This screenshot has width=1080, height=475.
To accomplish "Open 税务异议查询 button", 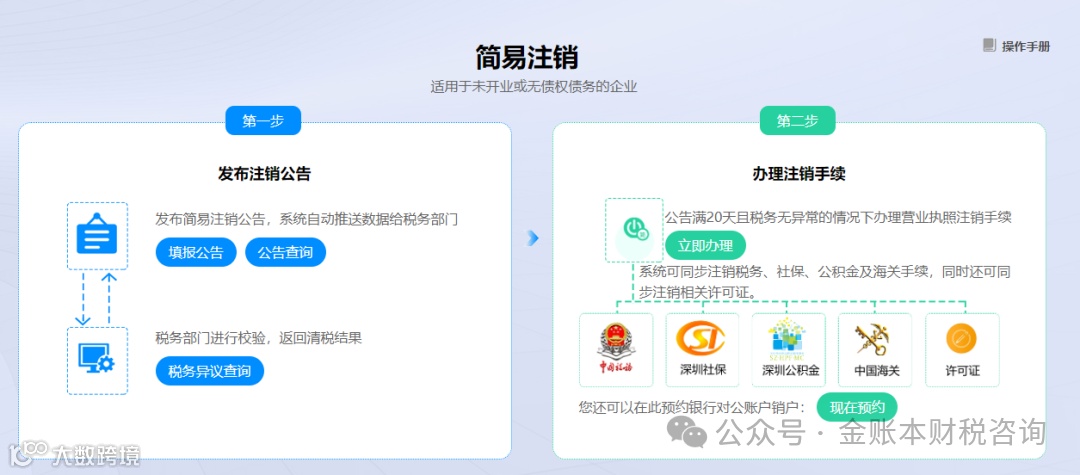I will click(x=209, y=372).
